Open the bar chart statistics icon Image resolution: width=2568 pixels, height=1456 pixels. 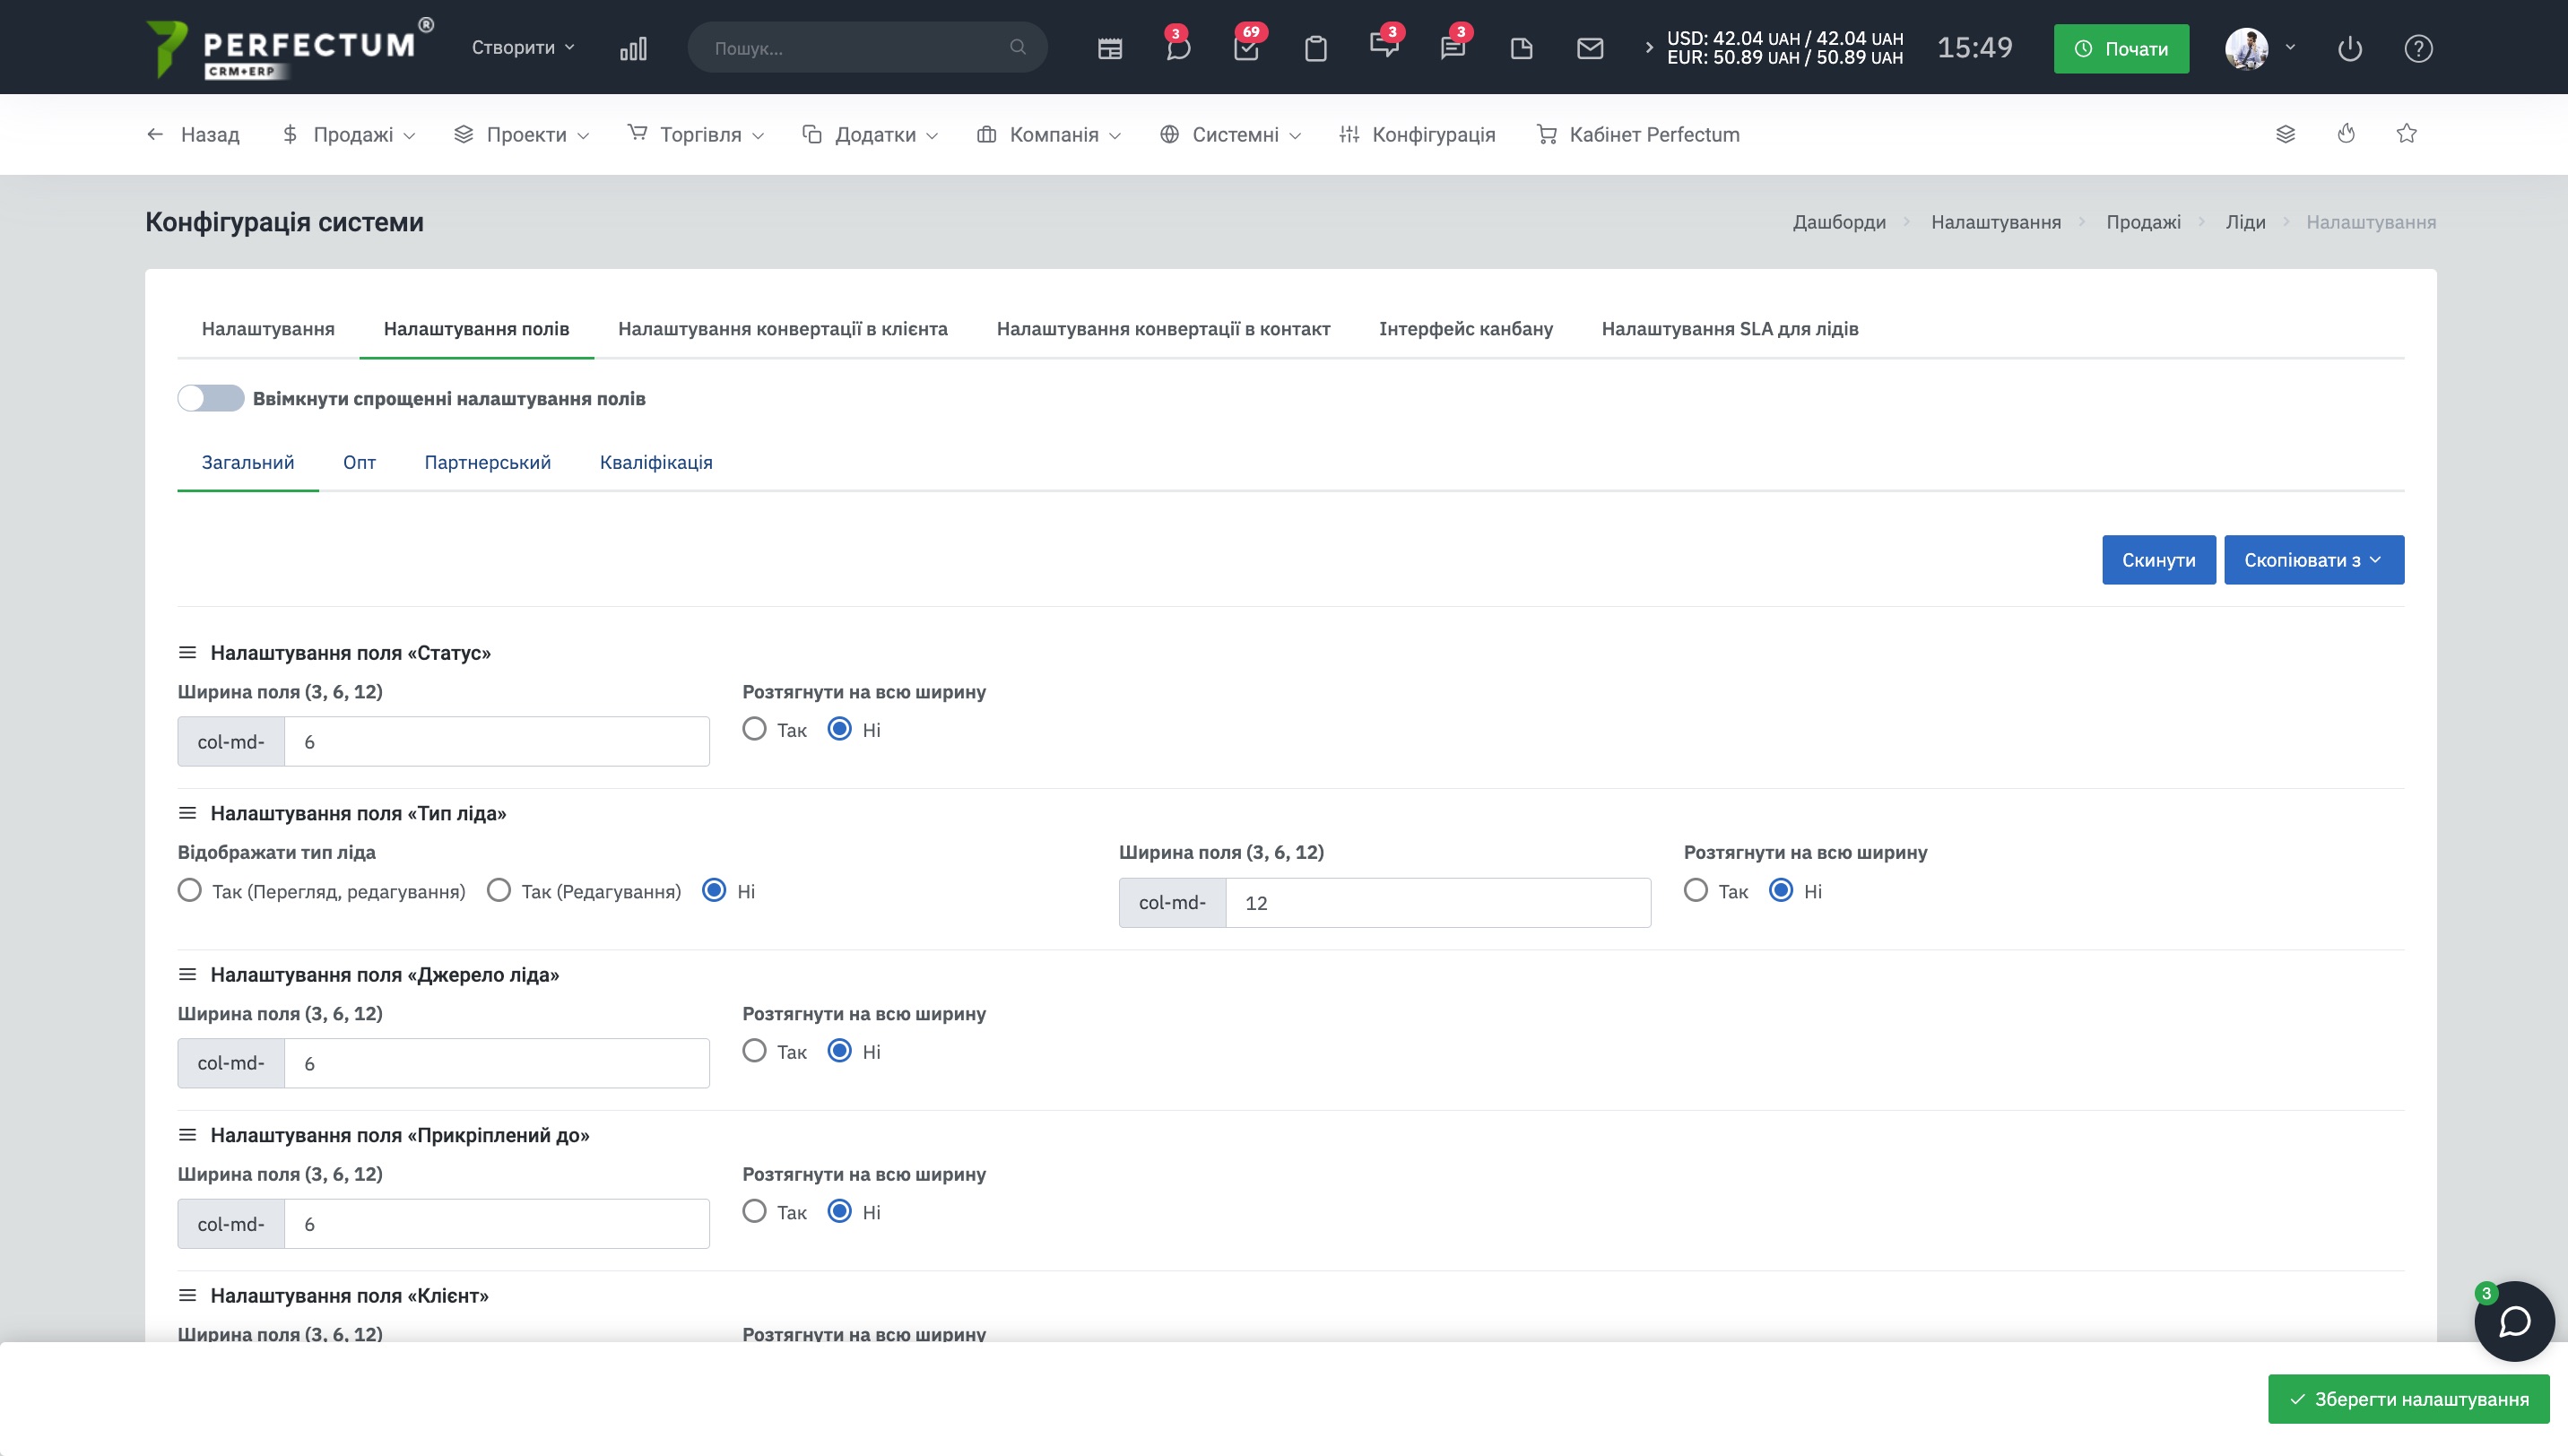click(633, 48)
